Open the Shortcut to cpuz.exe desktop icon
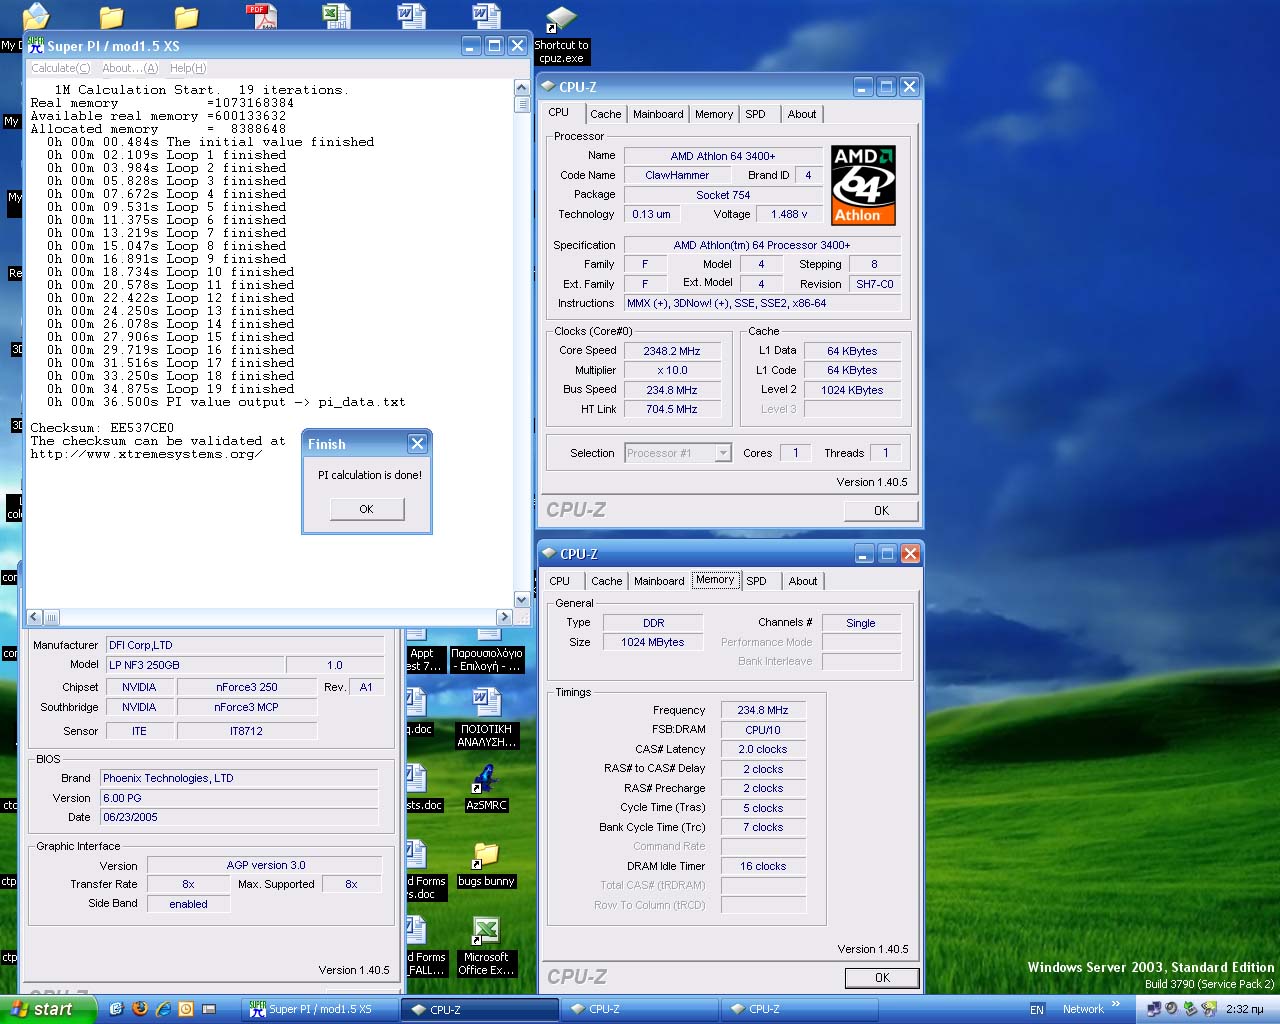The height and width of the screenshot is (1024, 1280). point(561,35)
